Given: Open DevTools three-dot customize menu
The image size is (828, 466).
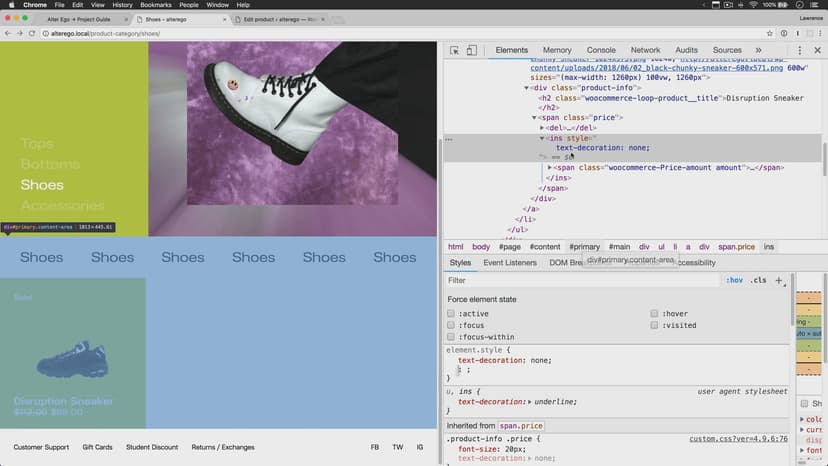Looking at the screenshot, I should (x=801, y=50).
